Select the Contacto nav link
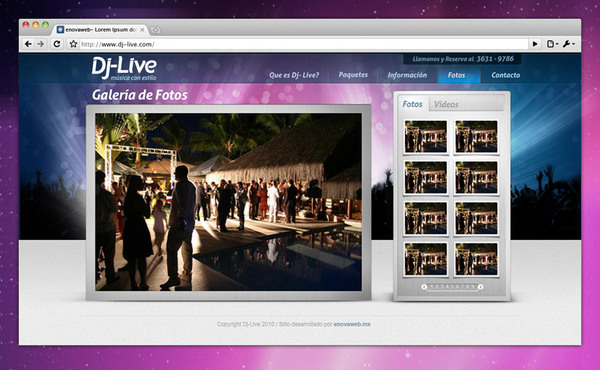The image size is (600, 370). (505, 75)
